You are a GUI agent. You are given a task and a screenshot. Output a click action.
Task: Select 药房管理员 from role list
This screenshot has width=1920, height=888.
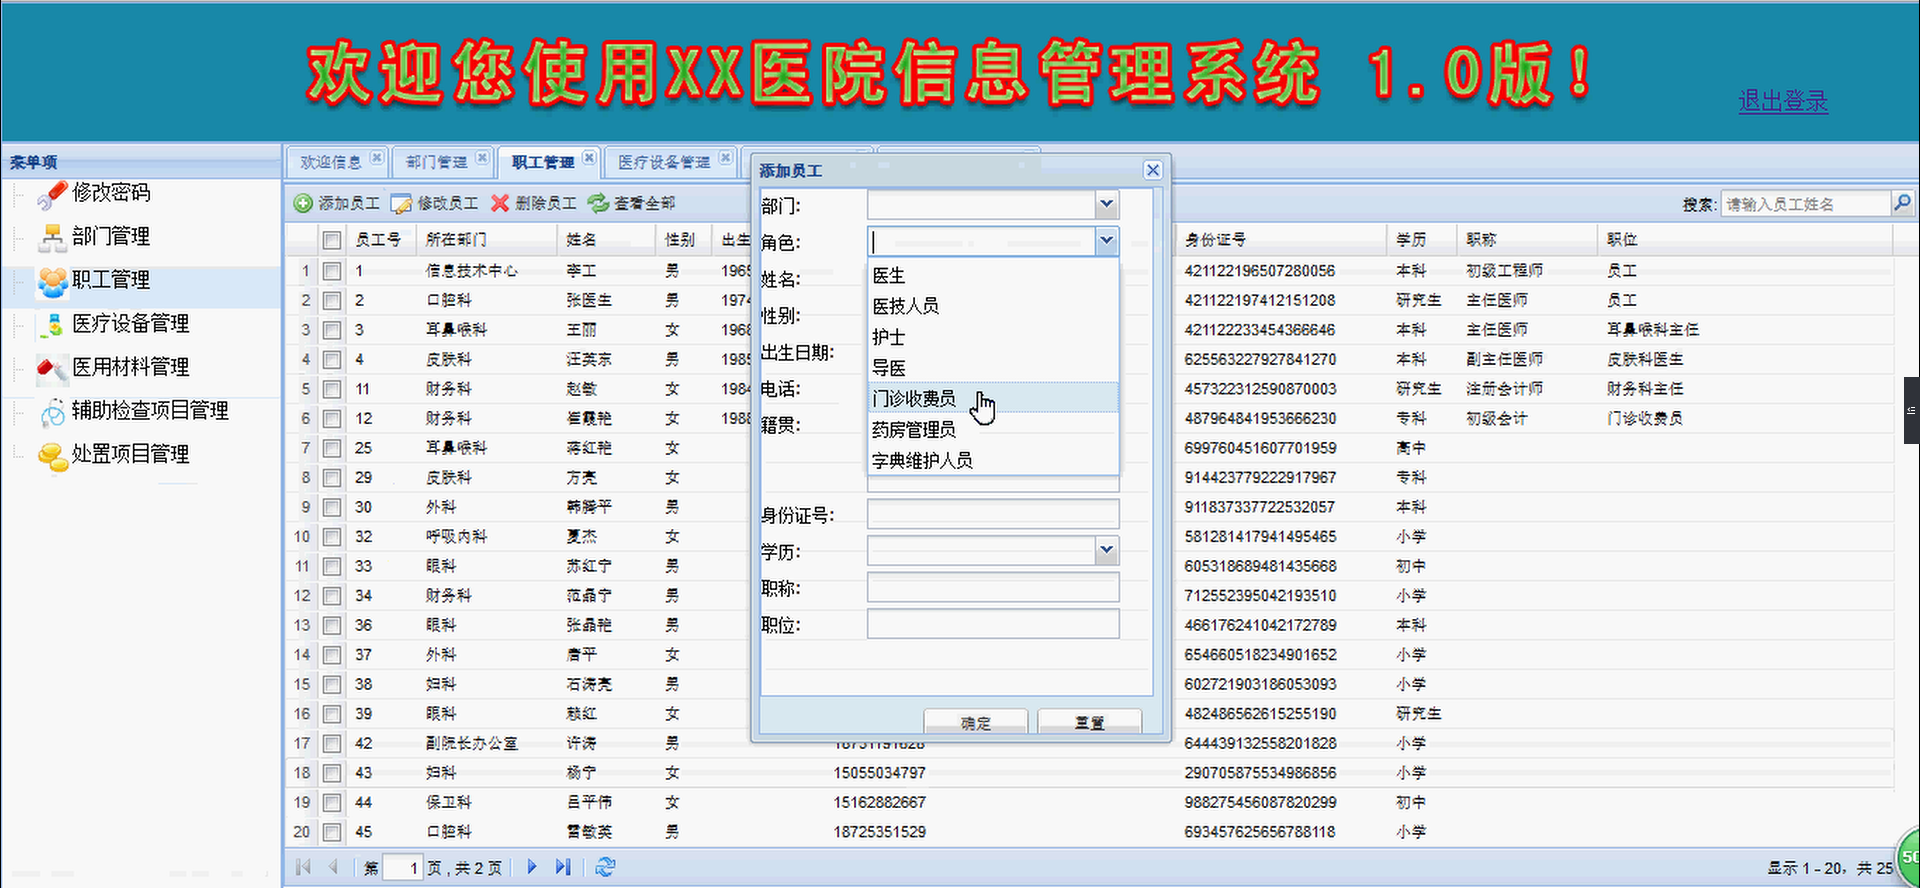click(x=993, y=429)
